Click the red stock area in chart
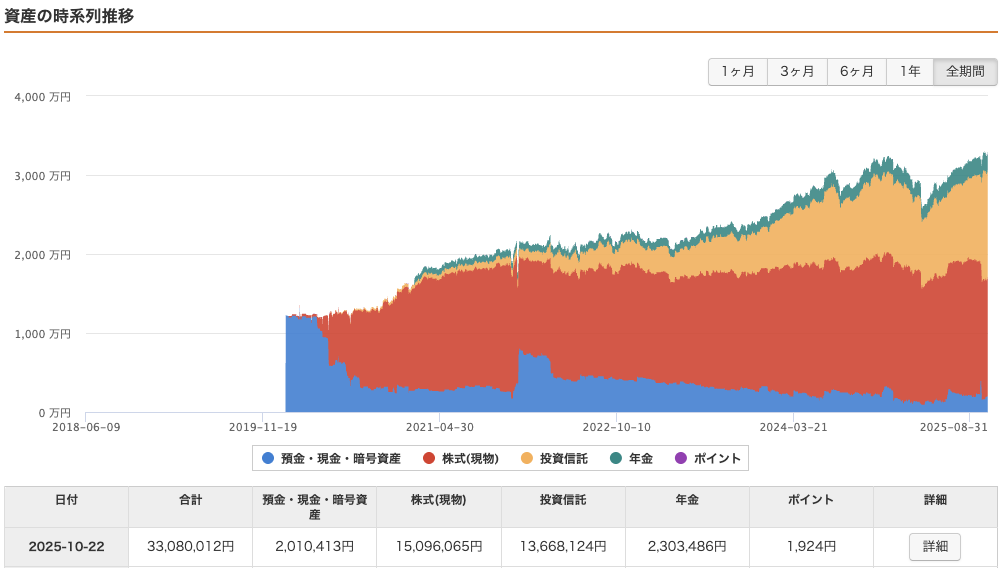This screenshot has height=568, width=1004. point(600,320)
